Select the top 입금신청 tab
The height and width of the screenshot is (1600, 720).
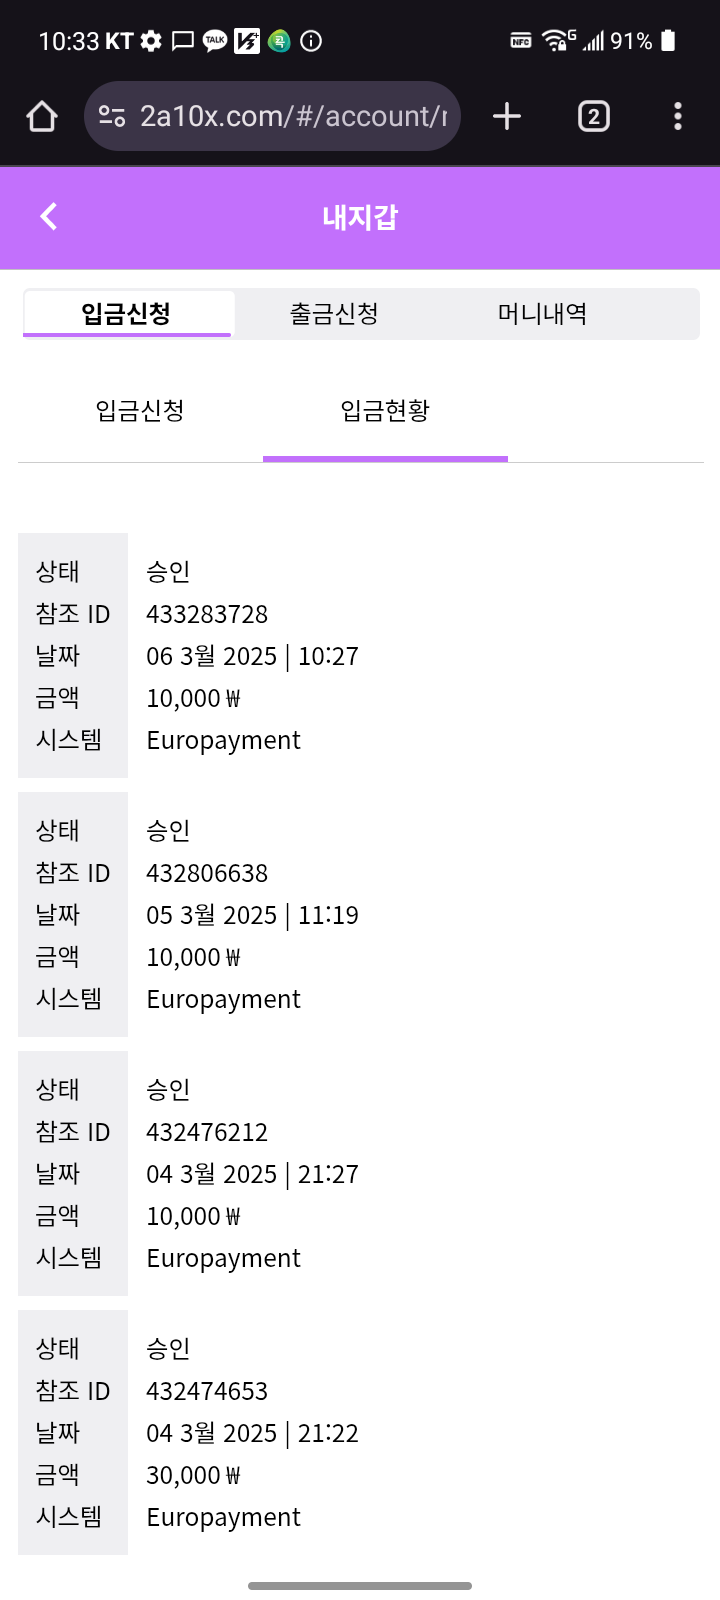pyautogui.click(x=127, y=314)
